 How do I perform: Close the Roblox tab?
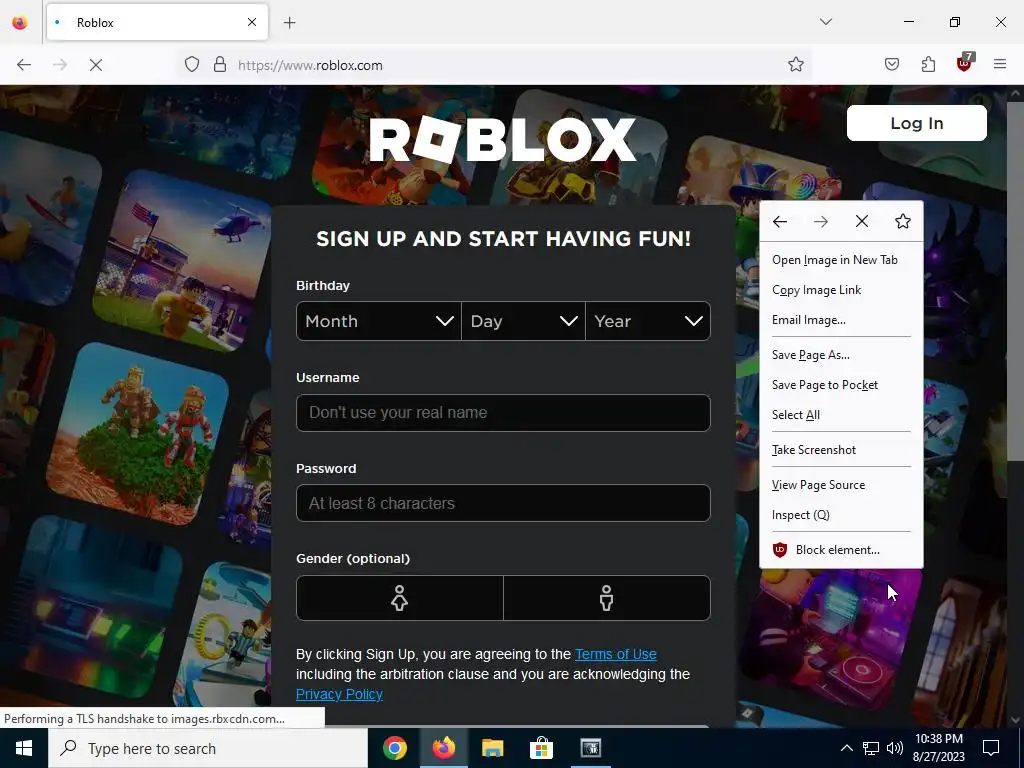pyautogui.click(x=252, y=22)
